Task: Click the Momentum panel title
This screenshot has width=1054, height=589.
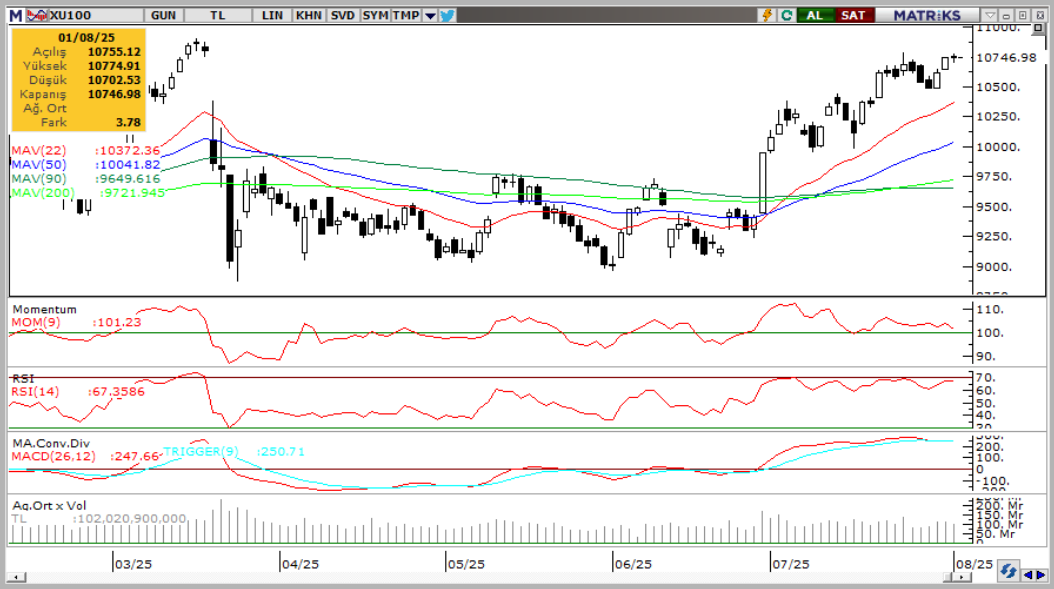Action: pos(44,309)
